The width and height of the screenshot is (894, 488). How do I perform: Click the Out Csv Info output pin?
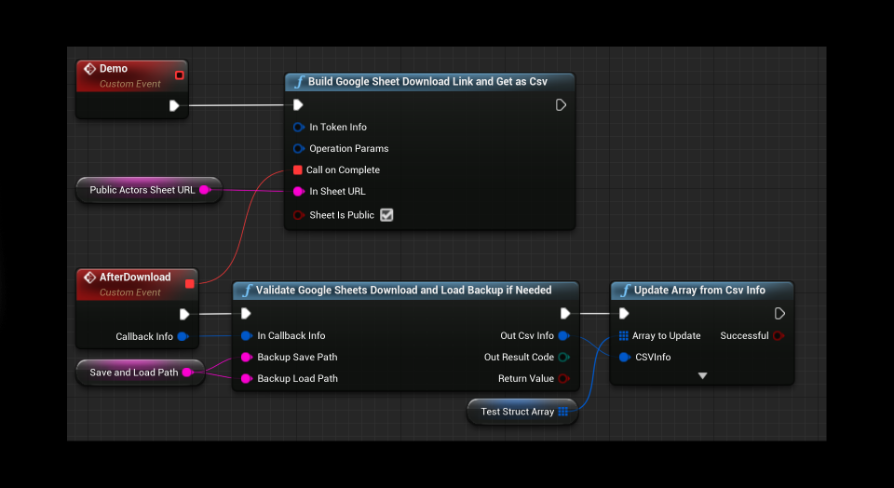pos(564,336)
